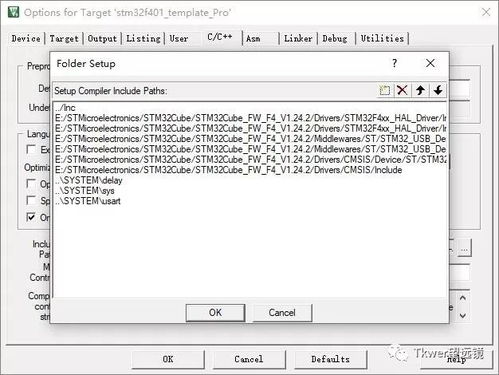Click the compiler control string scroll-up arrow

coord(463,298)
